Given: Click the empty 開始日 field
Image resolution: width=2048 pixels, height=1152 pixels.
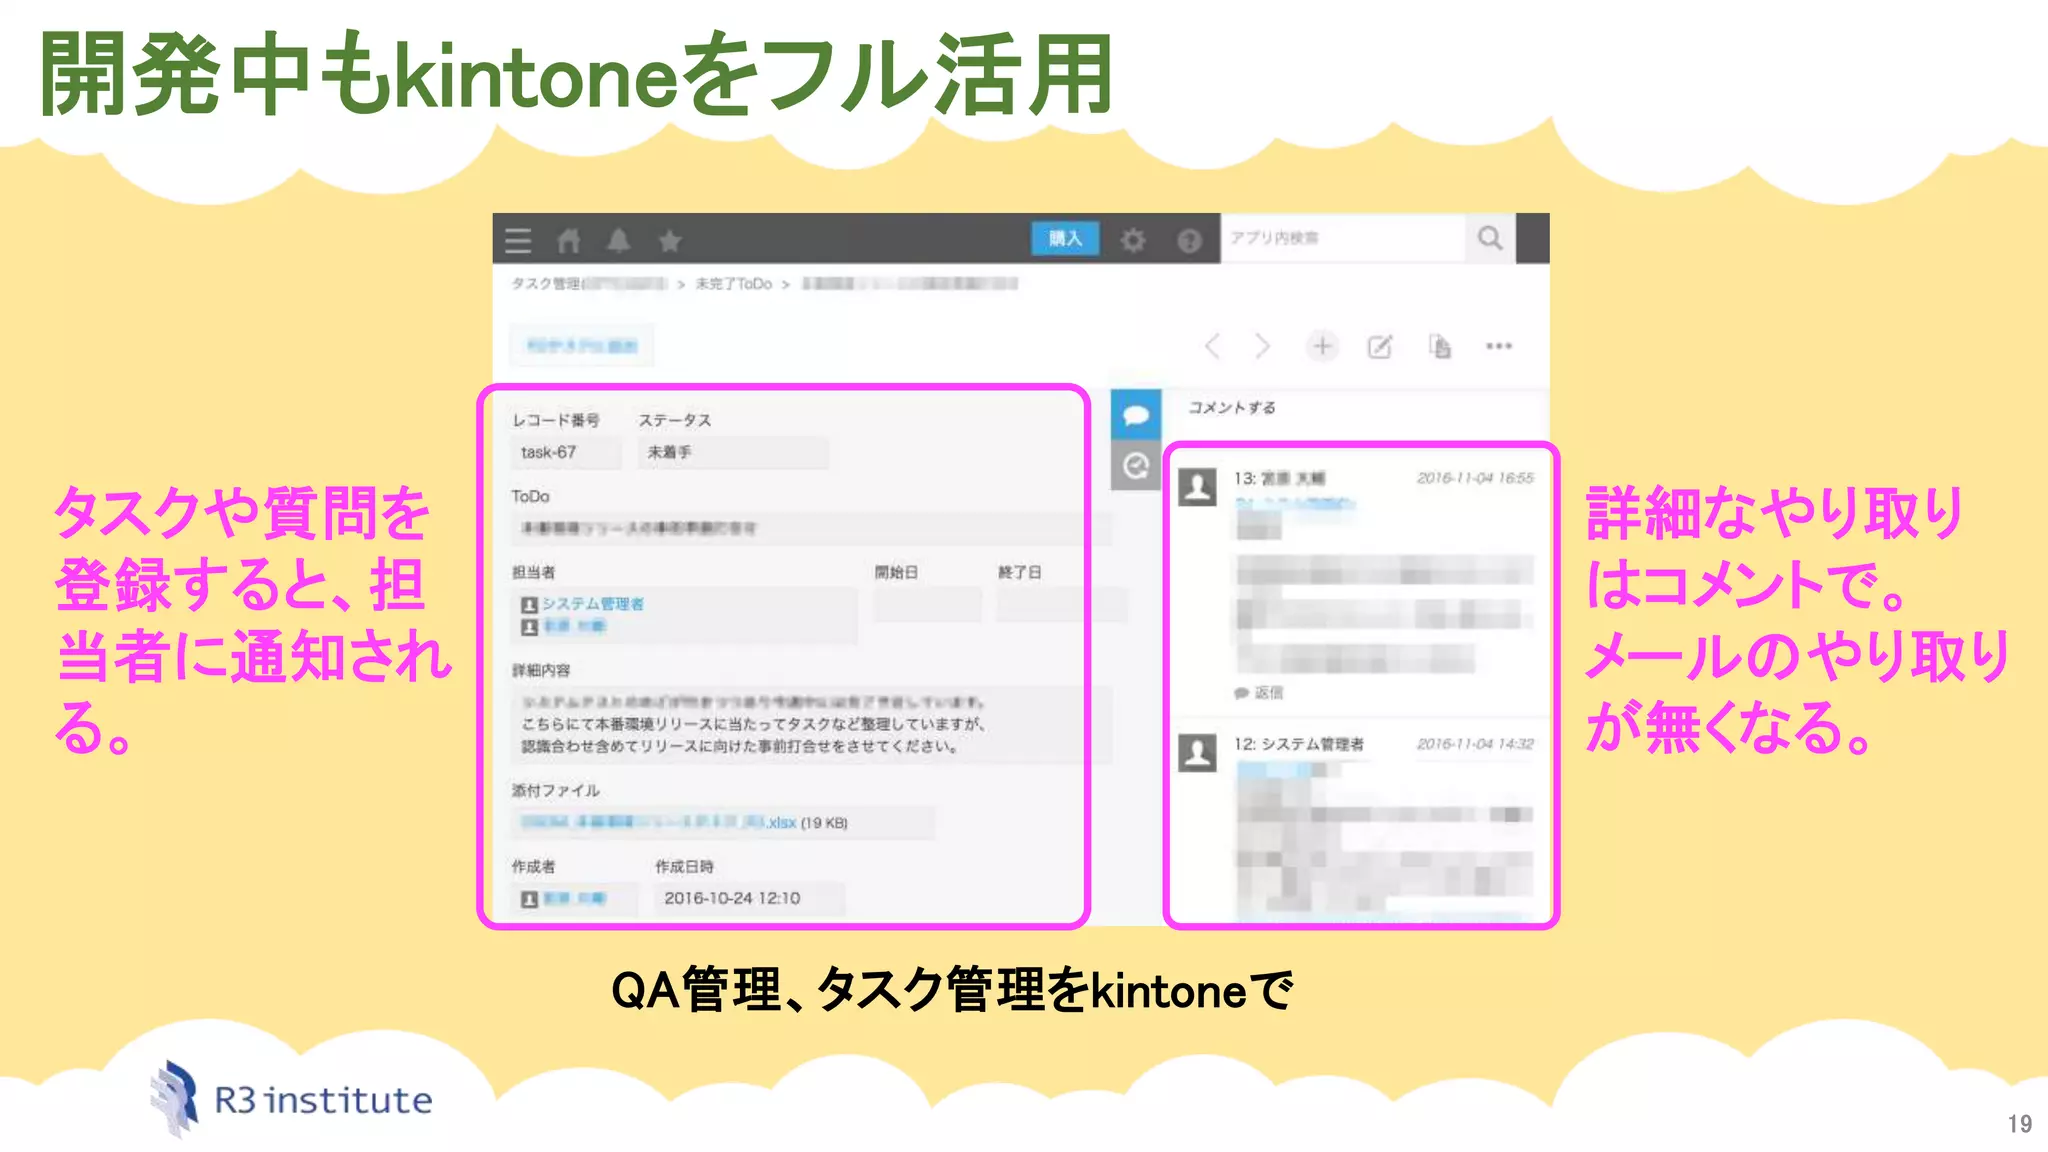Looking at the screenshot, I should tap(927, 604).
